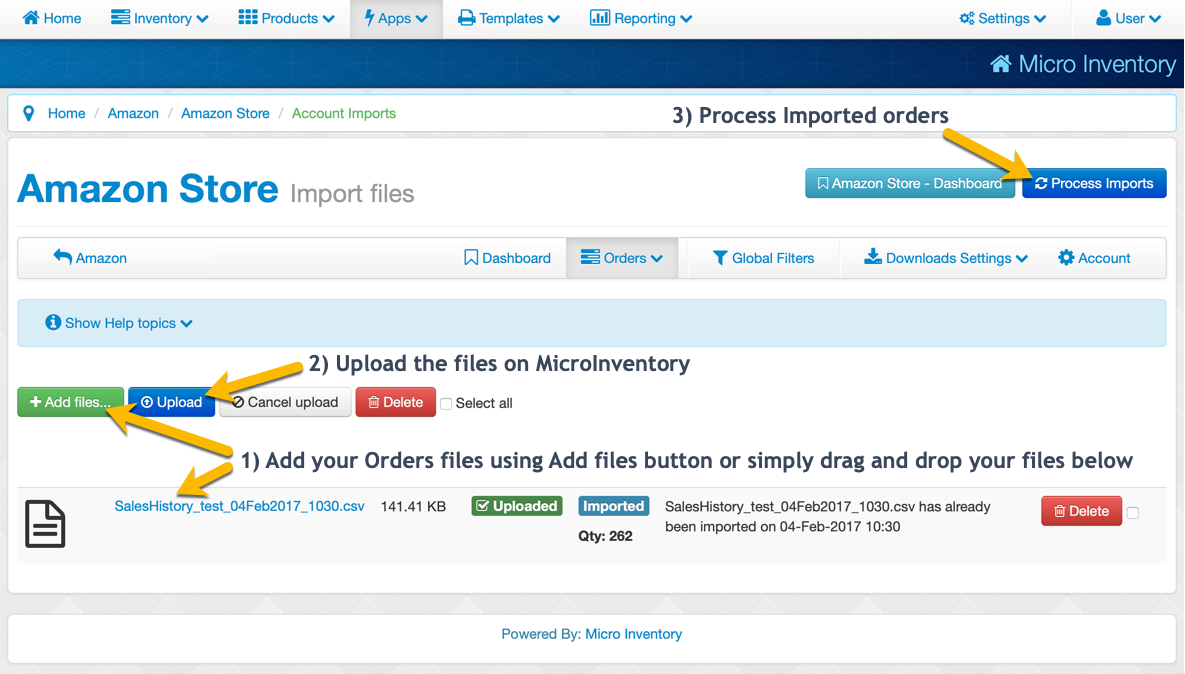Click the bookmark icon on Amazon Store - Dashboard
This screenshot has height=674, width=1185.
point(823,184)
